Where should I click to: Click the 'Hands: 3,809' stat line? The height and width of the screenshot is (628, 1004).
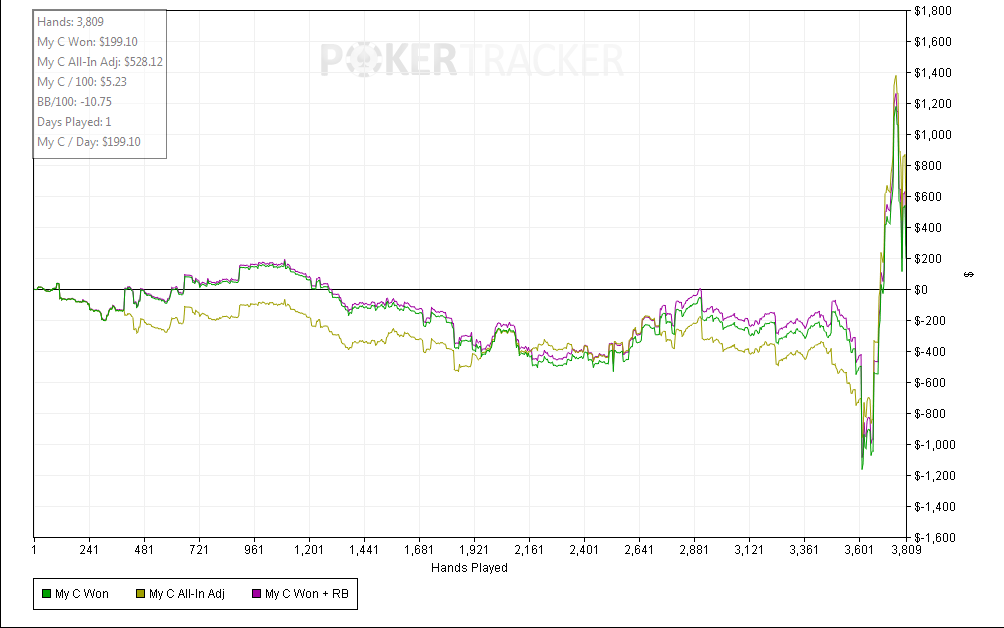(x=70, y=22)
